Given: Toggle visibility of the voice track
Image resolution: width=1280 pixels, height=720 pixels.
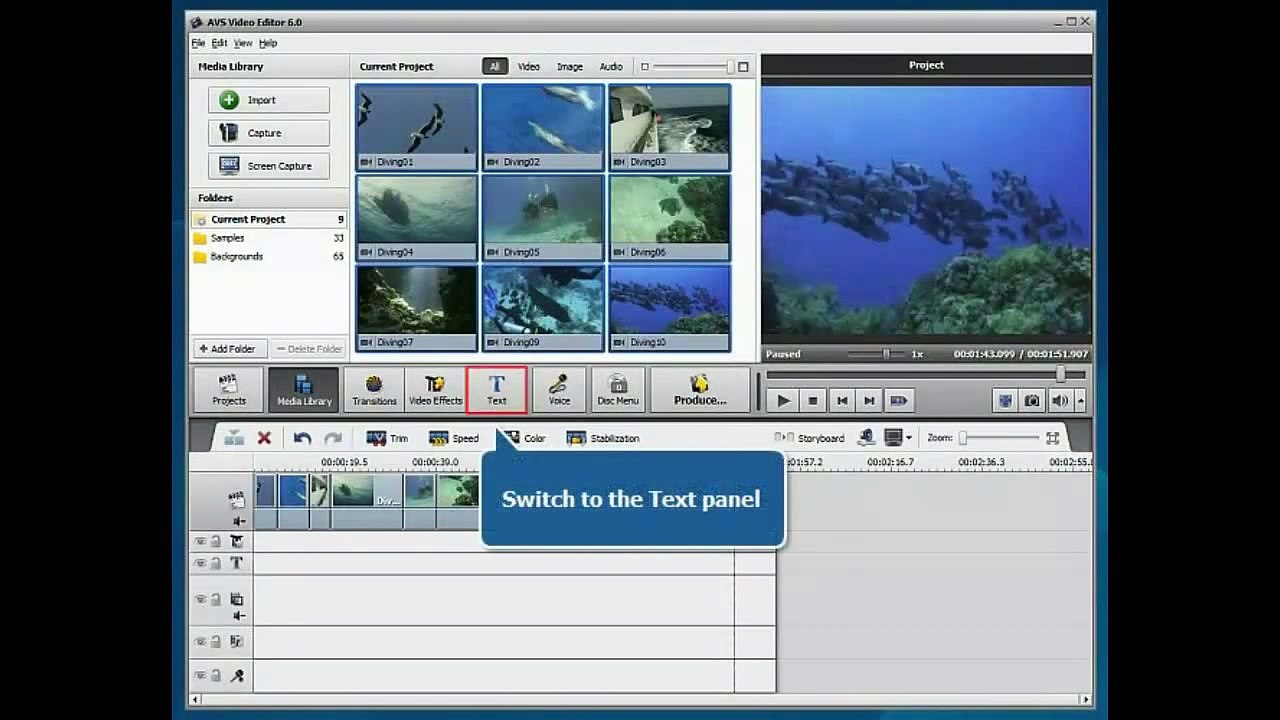Looking at the screenshot, I should point(200,676).
